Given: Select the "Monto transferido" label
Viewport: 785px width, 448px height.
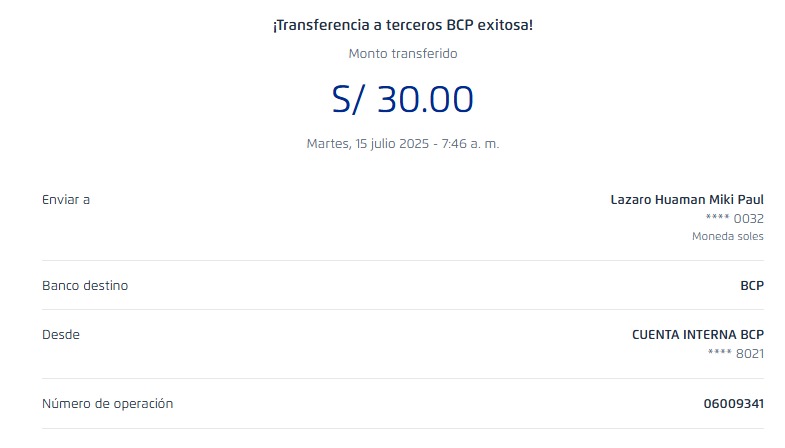Looking at the screenshot, I should pyautogui.click(x=402, y=54).
